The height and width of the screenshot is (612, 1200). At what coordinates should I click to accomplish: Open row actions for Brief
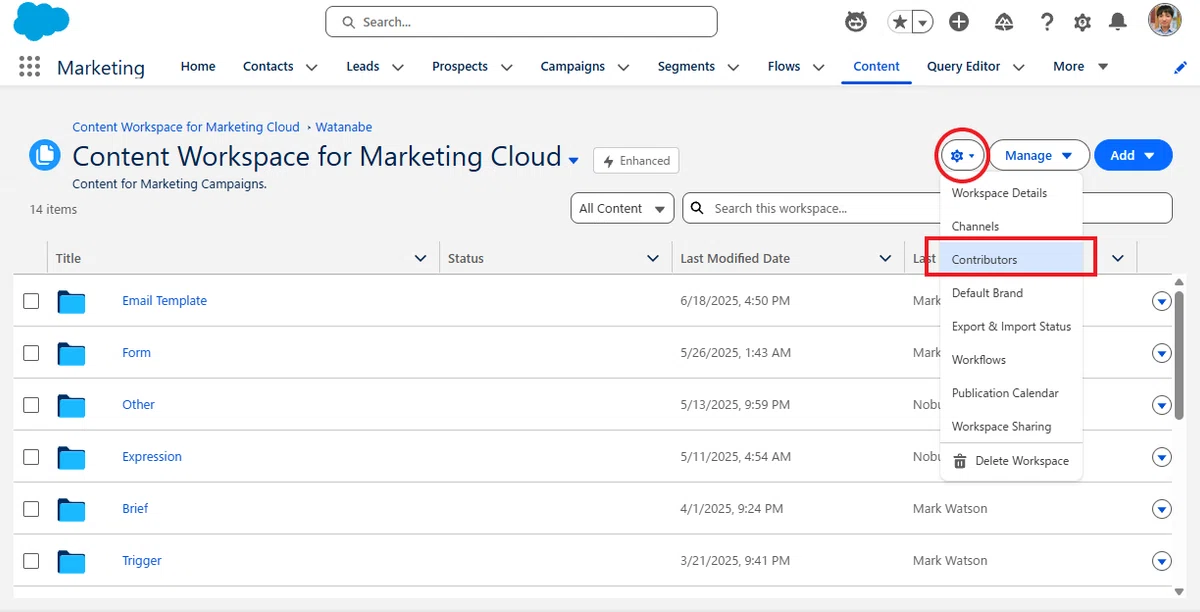click(1162, 509)
